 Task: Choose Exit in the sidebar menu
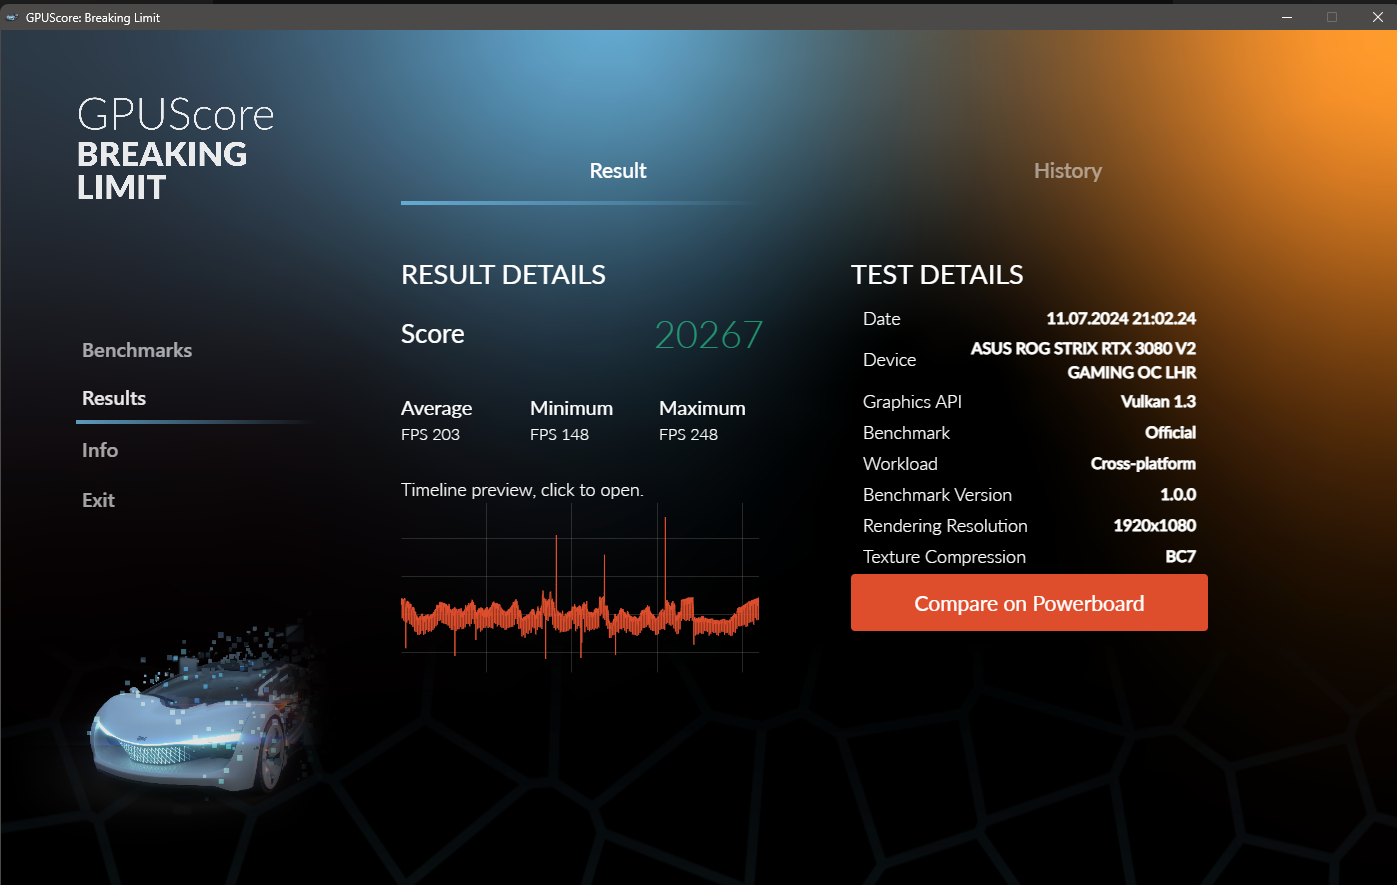click(98, 500)
